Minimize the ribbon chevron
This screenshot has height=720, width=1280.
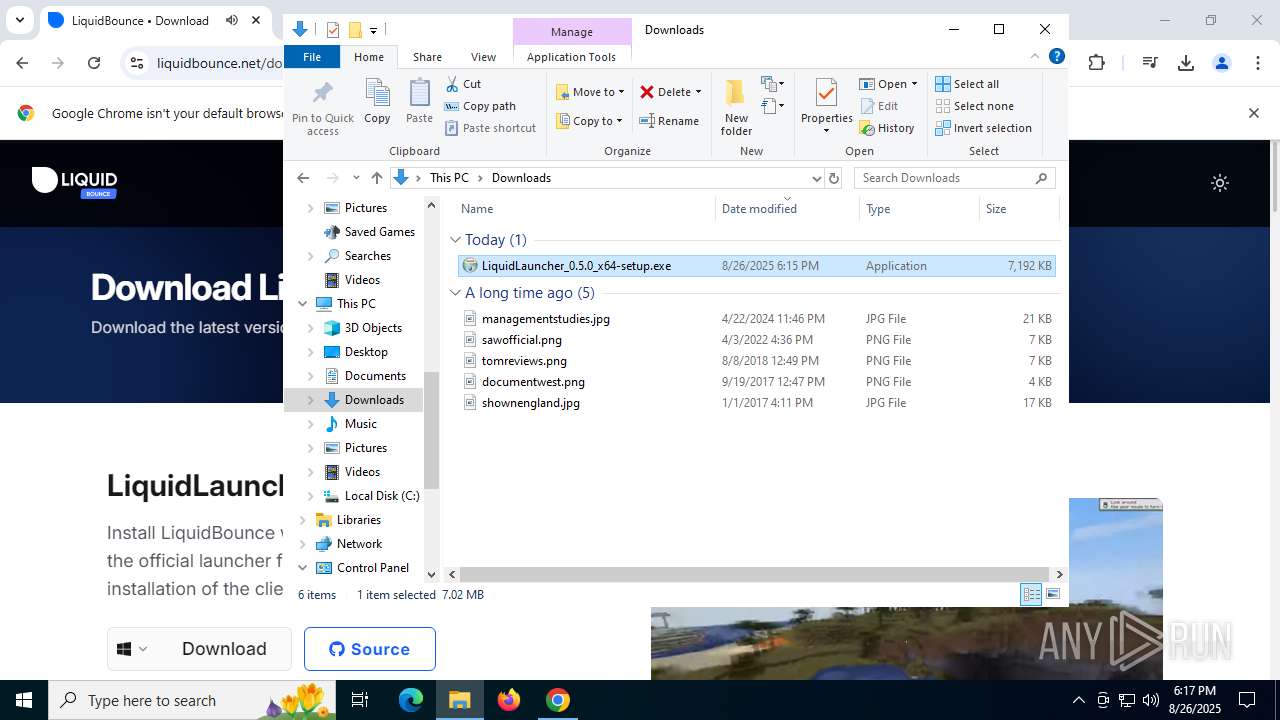(x=1035, y=57)
